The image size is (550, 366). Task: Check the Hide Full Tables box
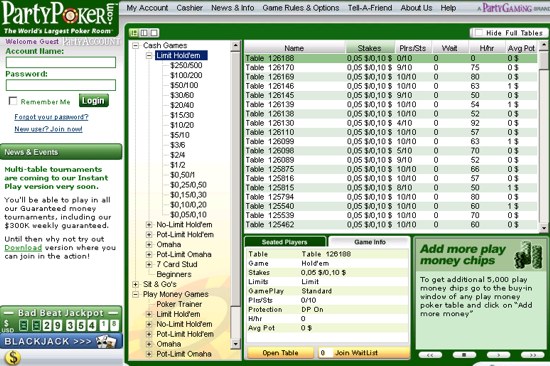(478, 33)
